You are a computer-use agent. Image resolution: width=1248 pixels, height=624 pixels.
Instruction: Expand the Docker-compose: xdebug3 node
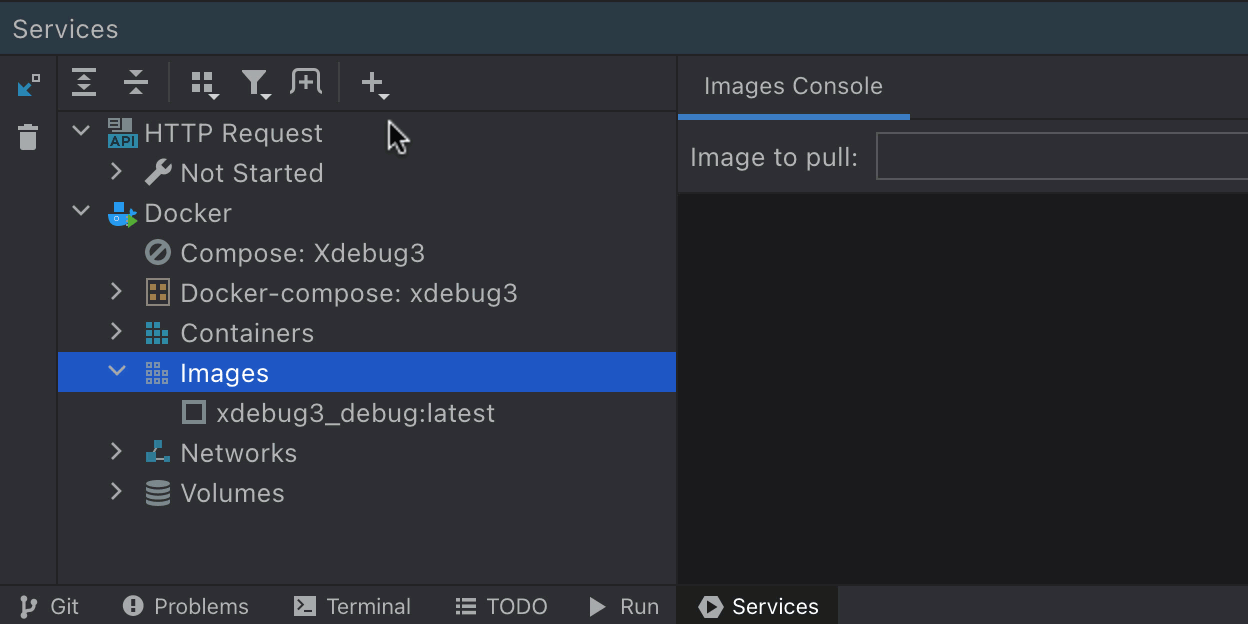(x=117, y=292)
